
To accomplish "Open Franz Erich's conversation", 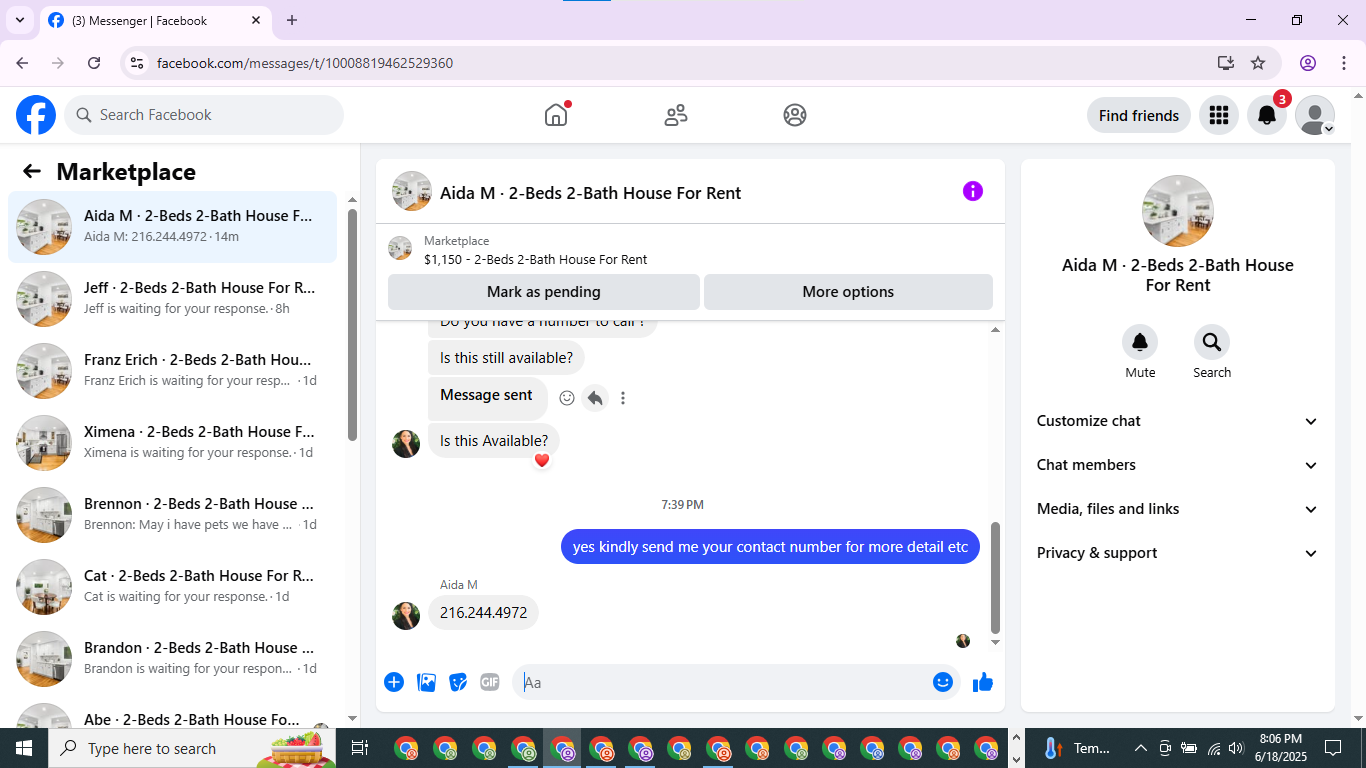I will [173, 371].
